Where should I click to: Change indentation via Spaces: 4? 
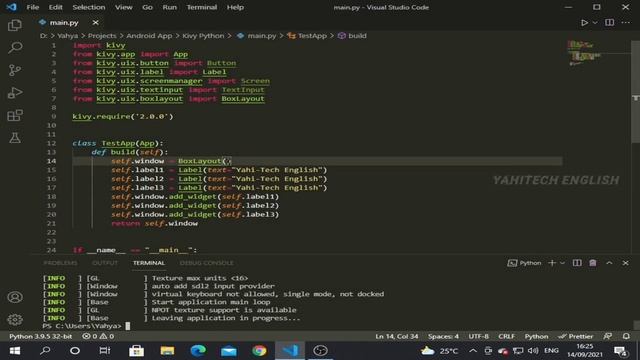tap(443, 336)
